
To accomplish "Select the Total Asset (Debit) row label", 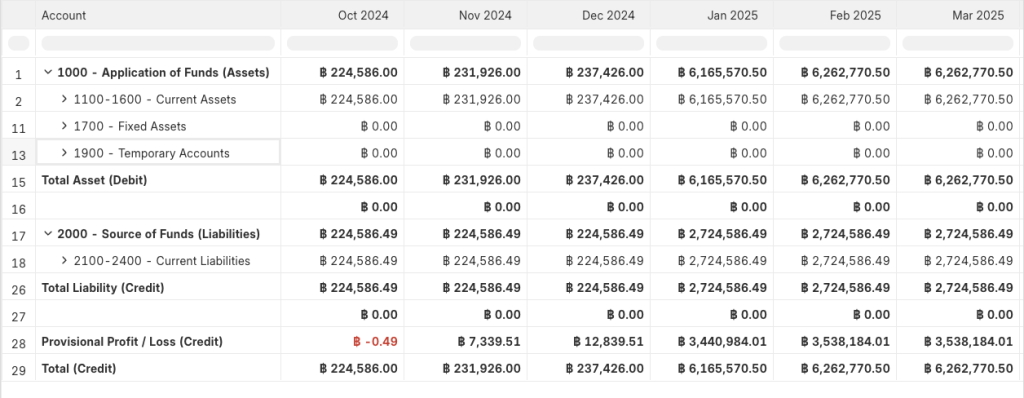I will point(95,180).
